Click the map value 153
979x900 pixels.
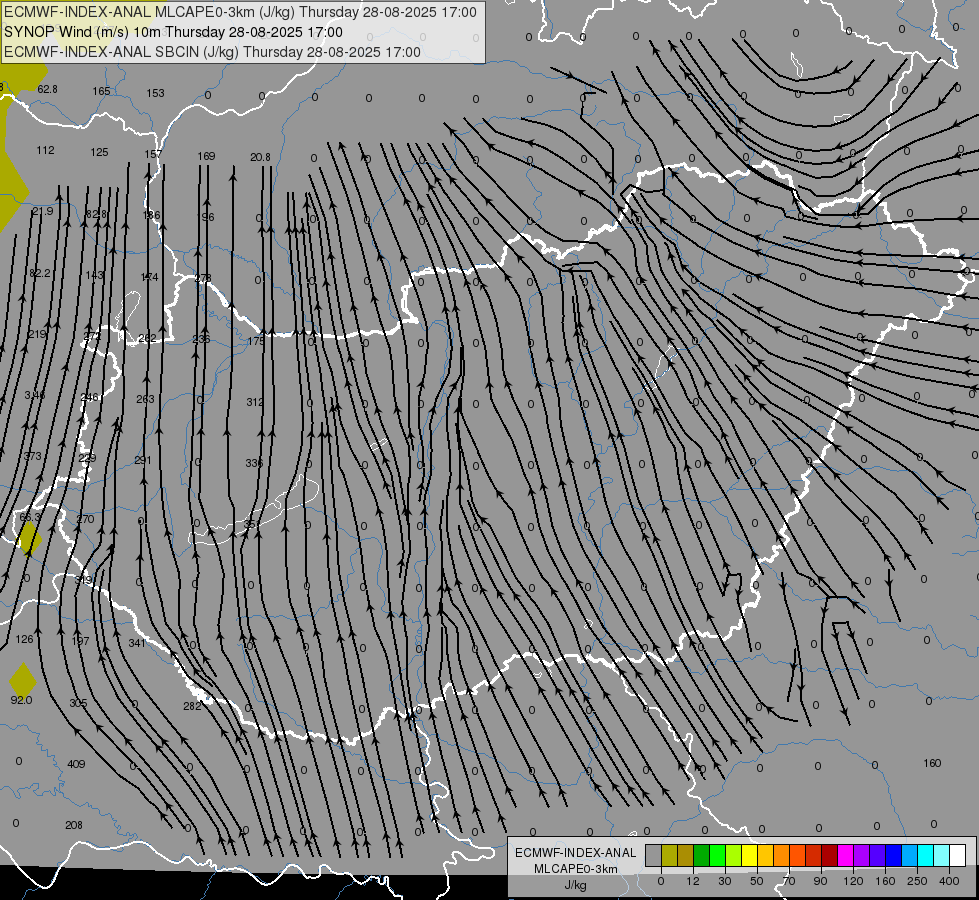pyautogui.click(x=155, y=93)
